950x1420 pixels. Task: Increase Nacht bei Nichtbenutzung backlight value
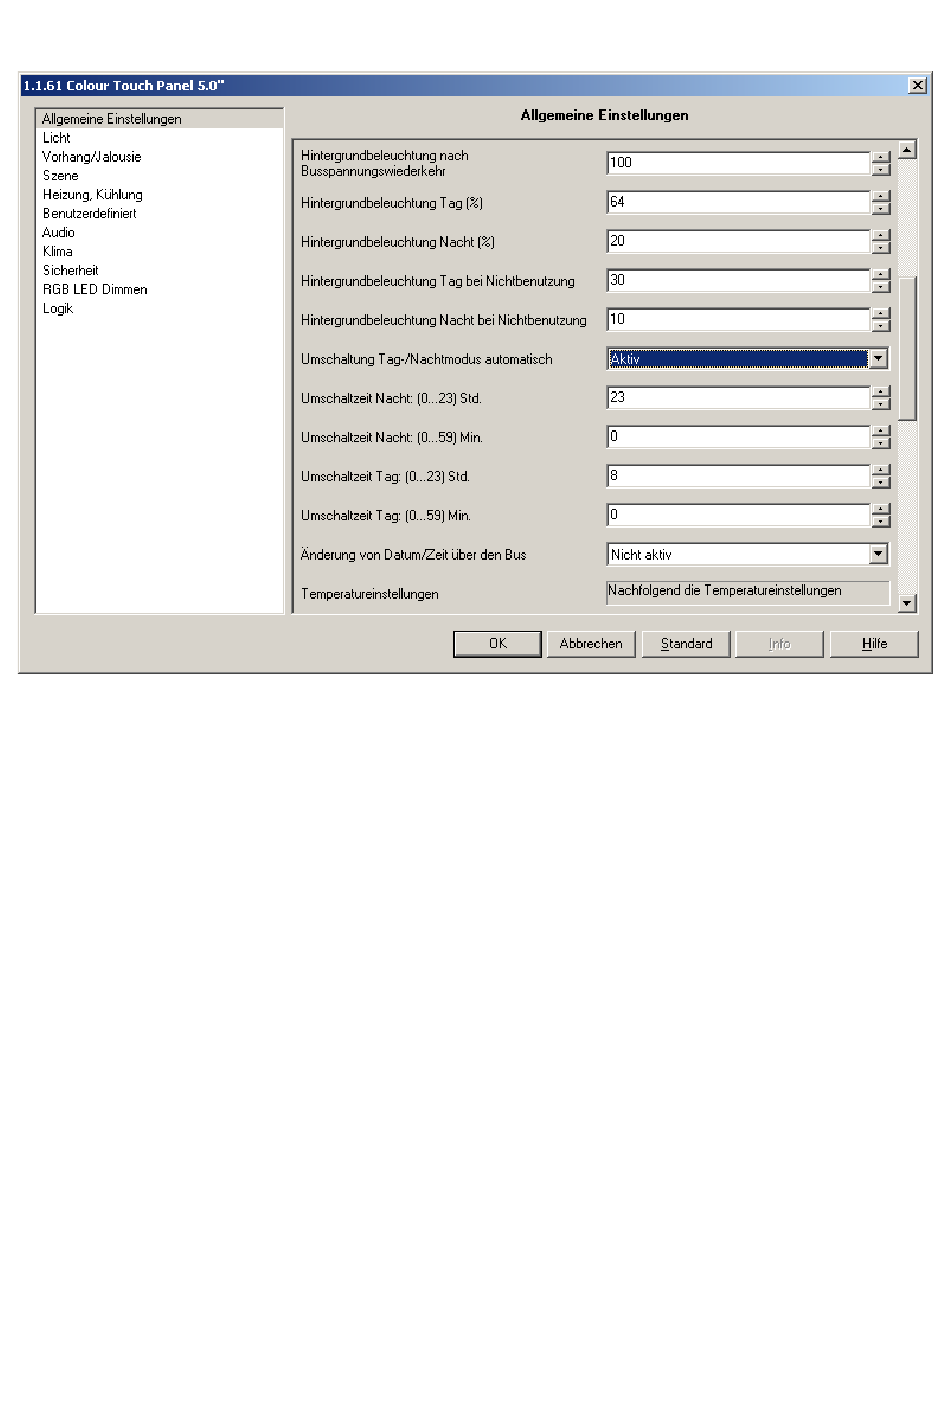tap(880, 313)
